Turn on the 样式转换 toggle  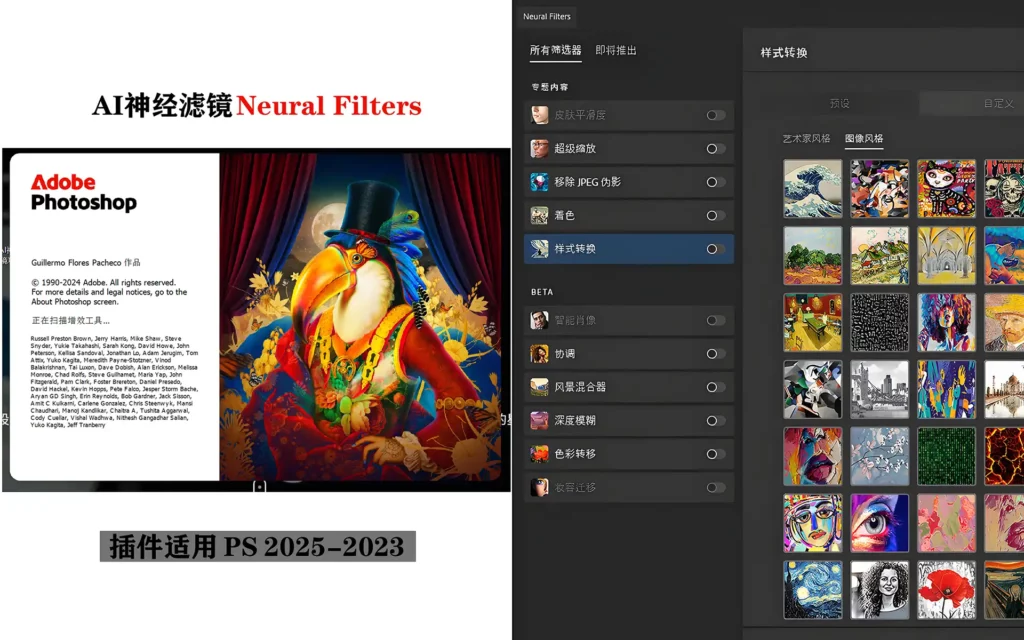(x=716, y=249)
